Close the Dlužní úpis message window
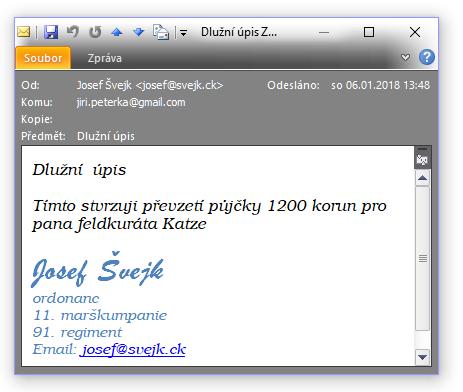This screenshot has height=392, width=463. 415,32
